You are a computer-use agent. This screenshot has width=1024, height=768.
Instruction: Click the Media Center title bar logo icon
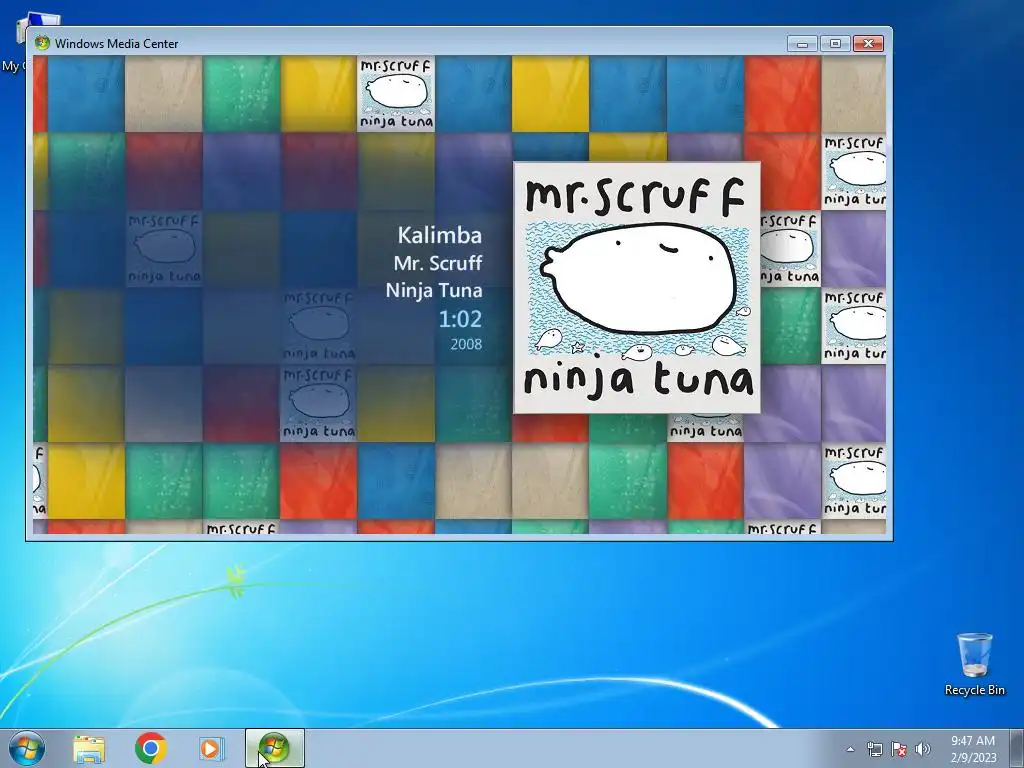point(42,43)
